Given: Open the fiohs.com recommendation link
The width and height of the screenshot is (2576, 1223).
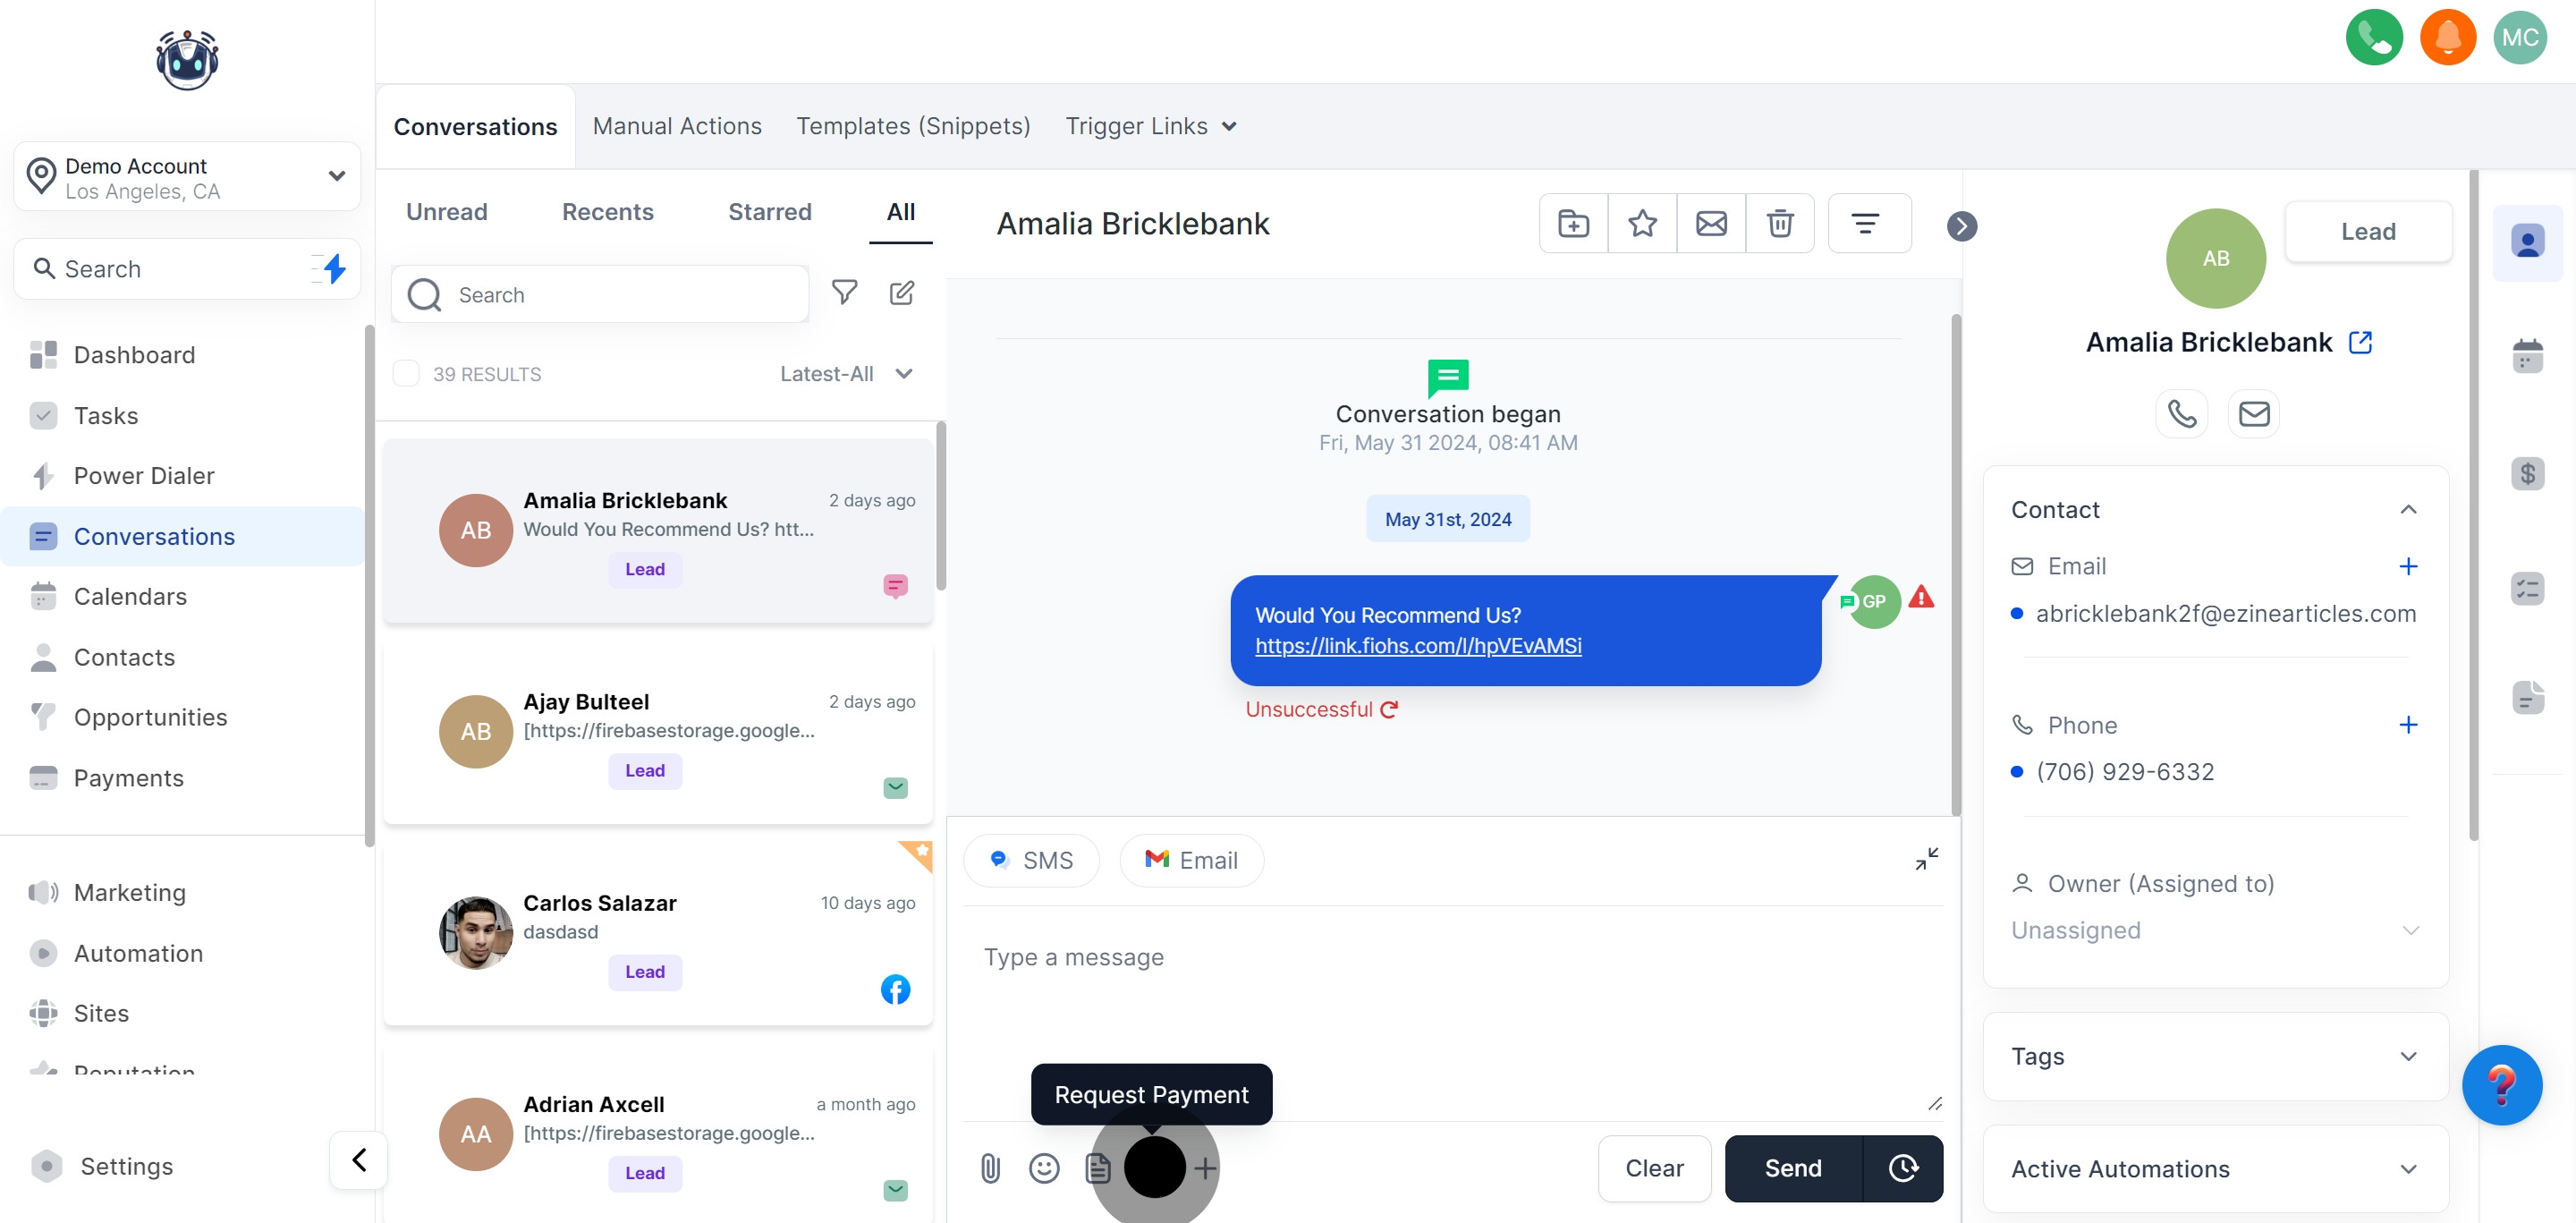Looking at the screenshot, I should [x=1417, y=646].
